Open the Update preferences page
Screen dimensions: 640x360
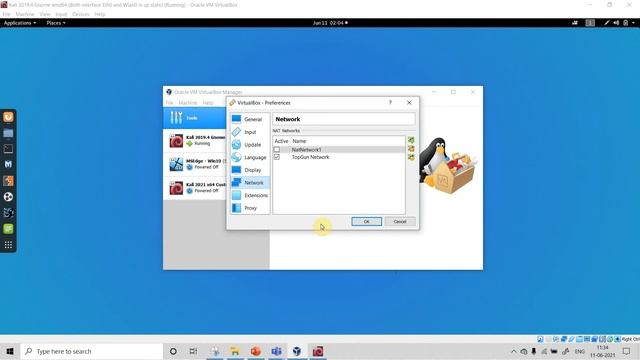[249, 144]
